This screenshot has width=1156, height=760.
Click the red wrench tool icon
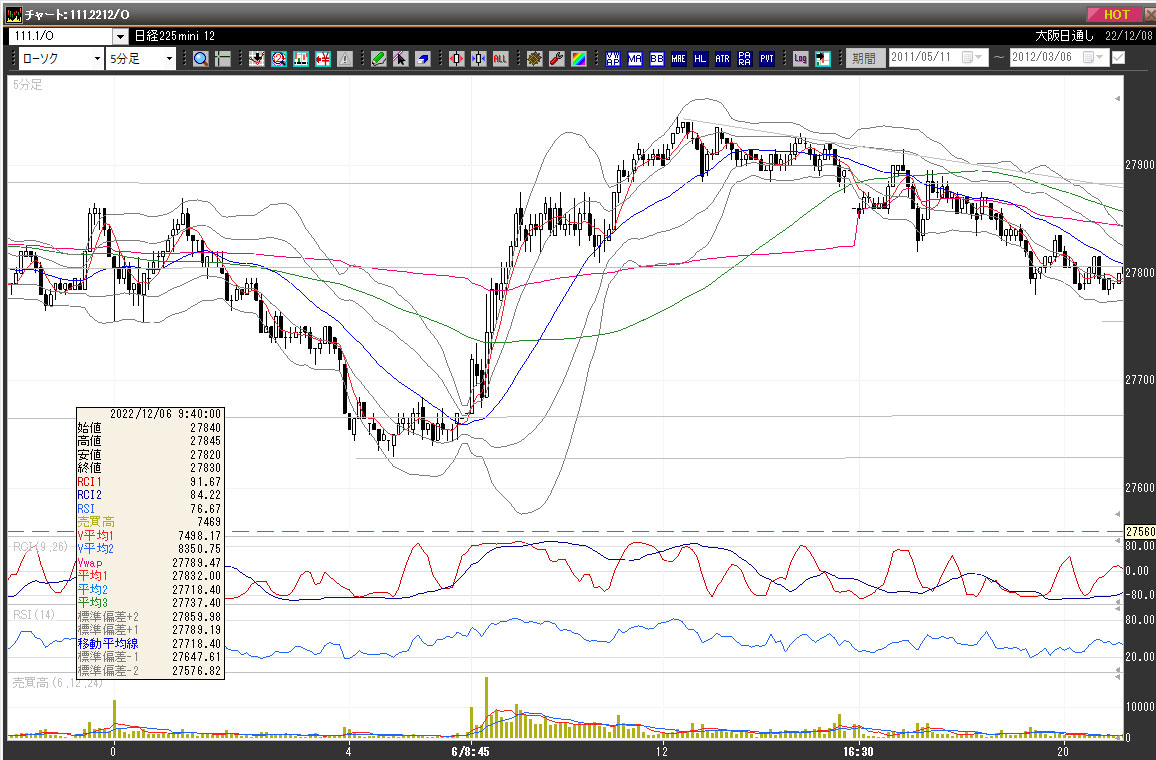[x=557, y=59]
